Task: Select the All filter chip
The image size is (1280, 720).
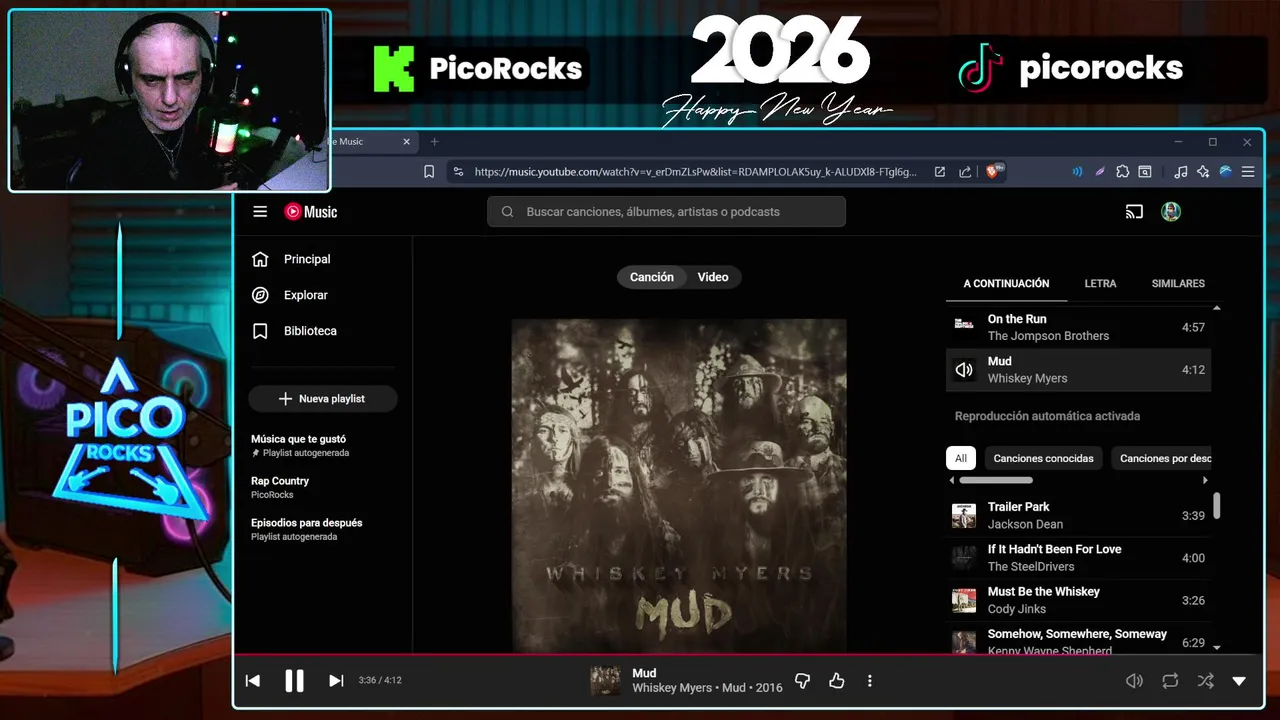Action: pos(961,458)
